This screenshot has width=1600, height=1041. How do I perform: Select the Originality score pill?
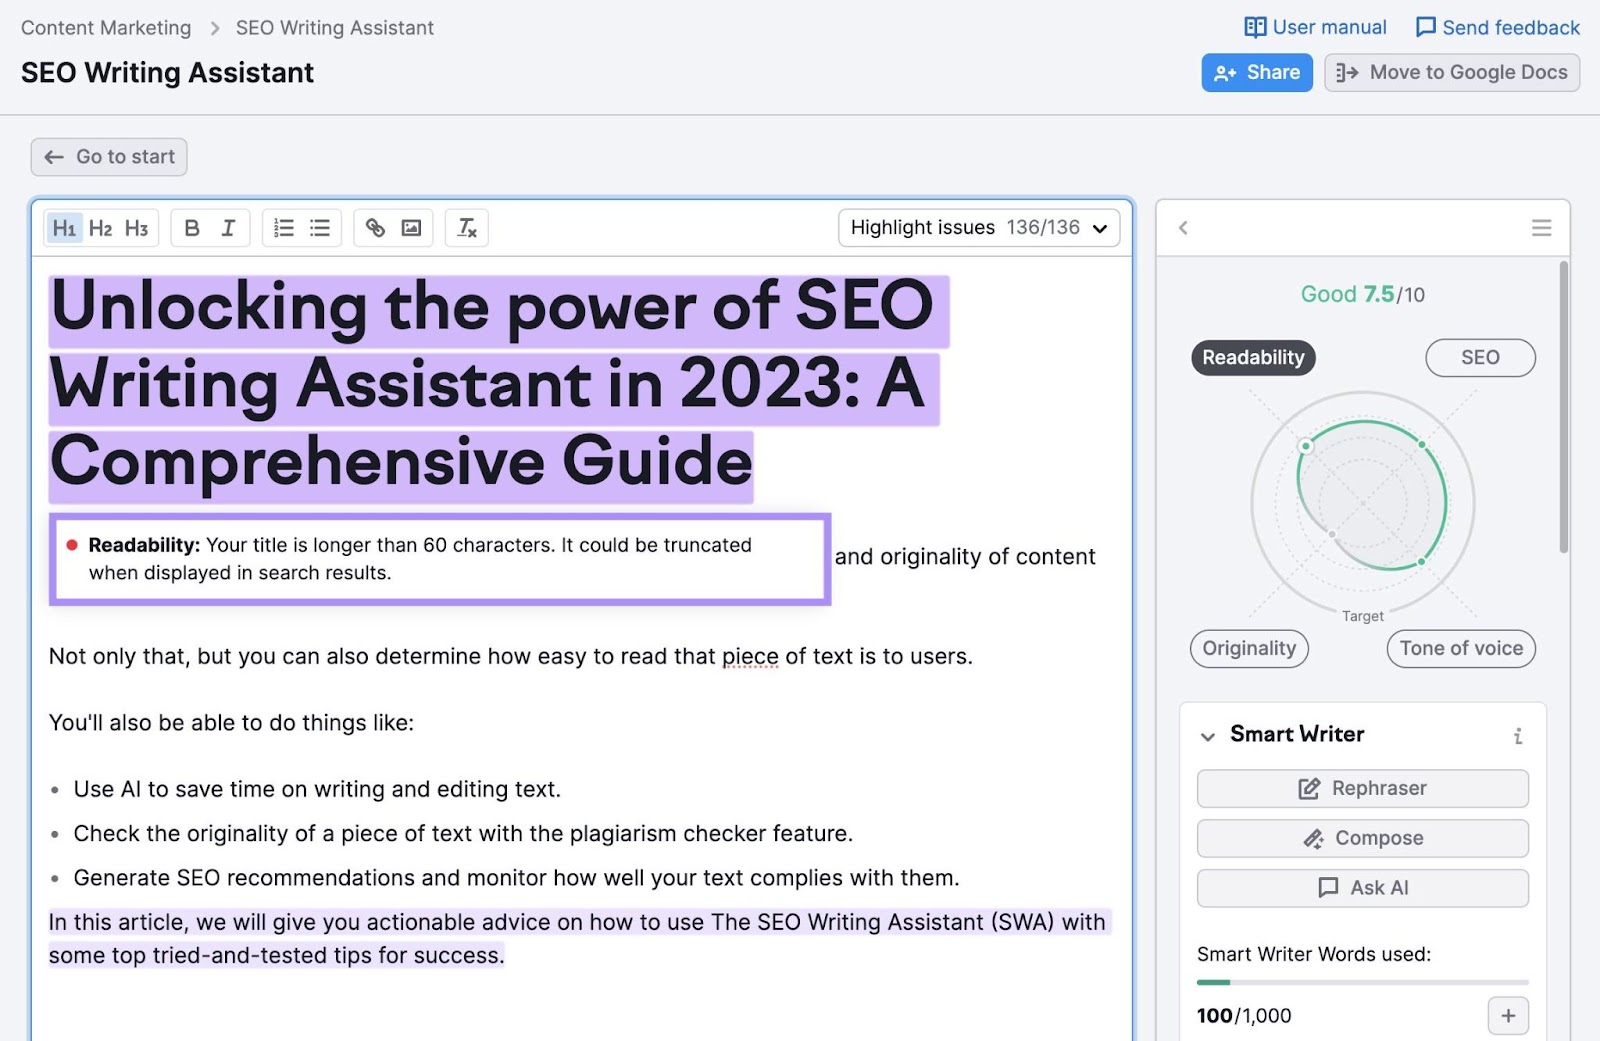[x=1249, y=648]
